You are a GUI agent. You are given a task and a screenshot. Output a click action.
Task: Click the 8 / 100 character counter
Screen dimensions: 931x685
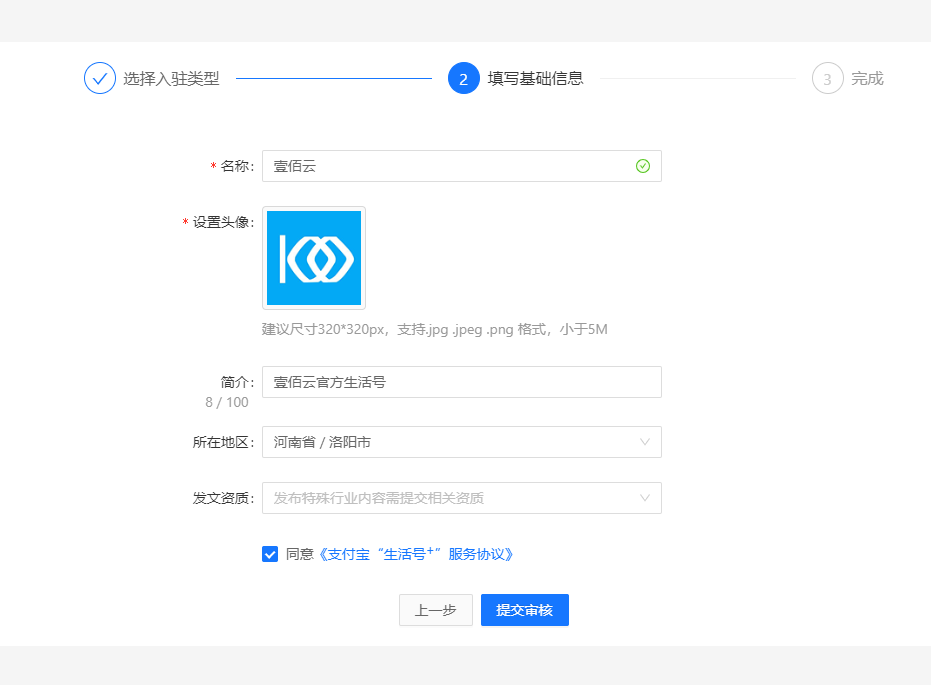227,402
